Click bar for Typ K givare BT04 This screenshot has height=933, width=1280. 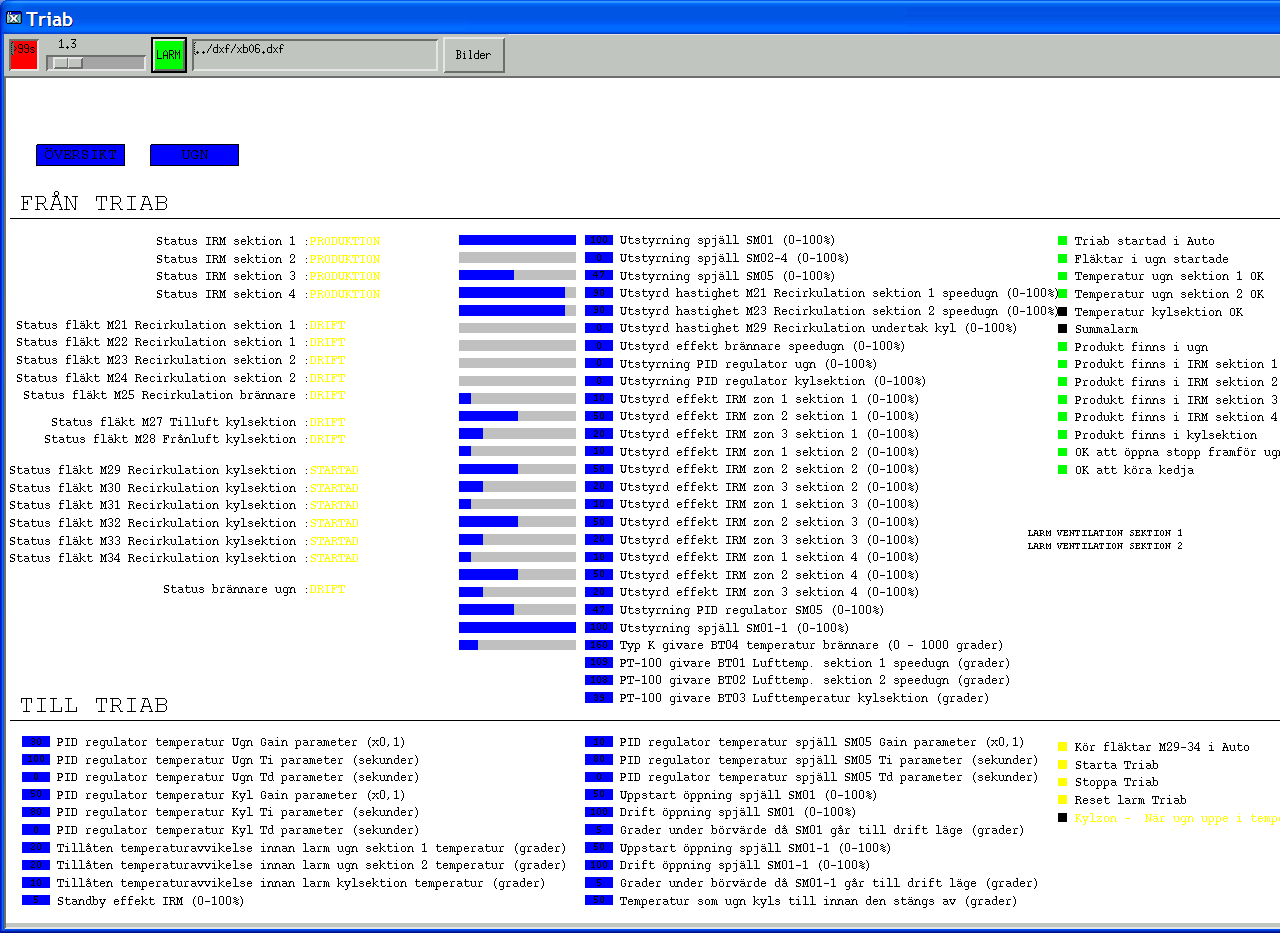(518, 645)
